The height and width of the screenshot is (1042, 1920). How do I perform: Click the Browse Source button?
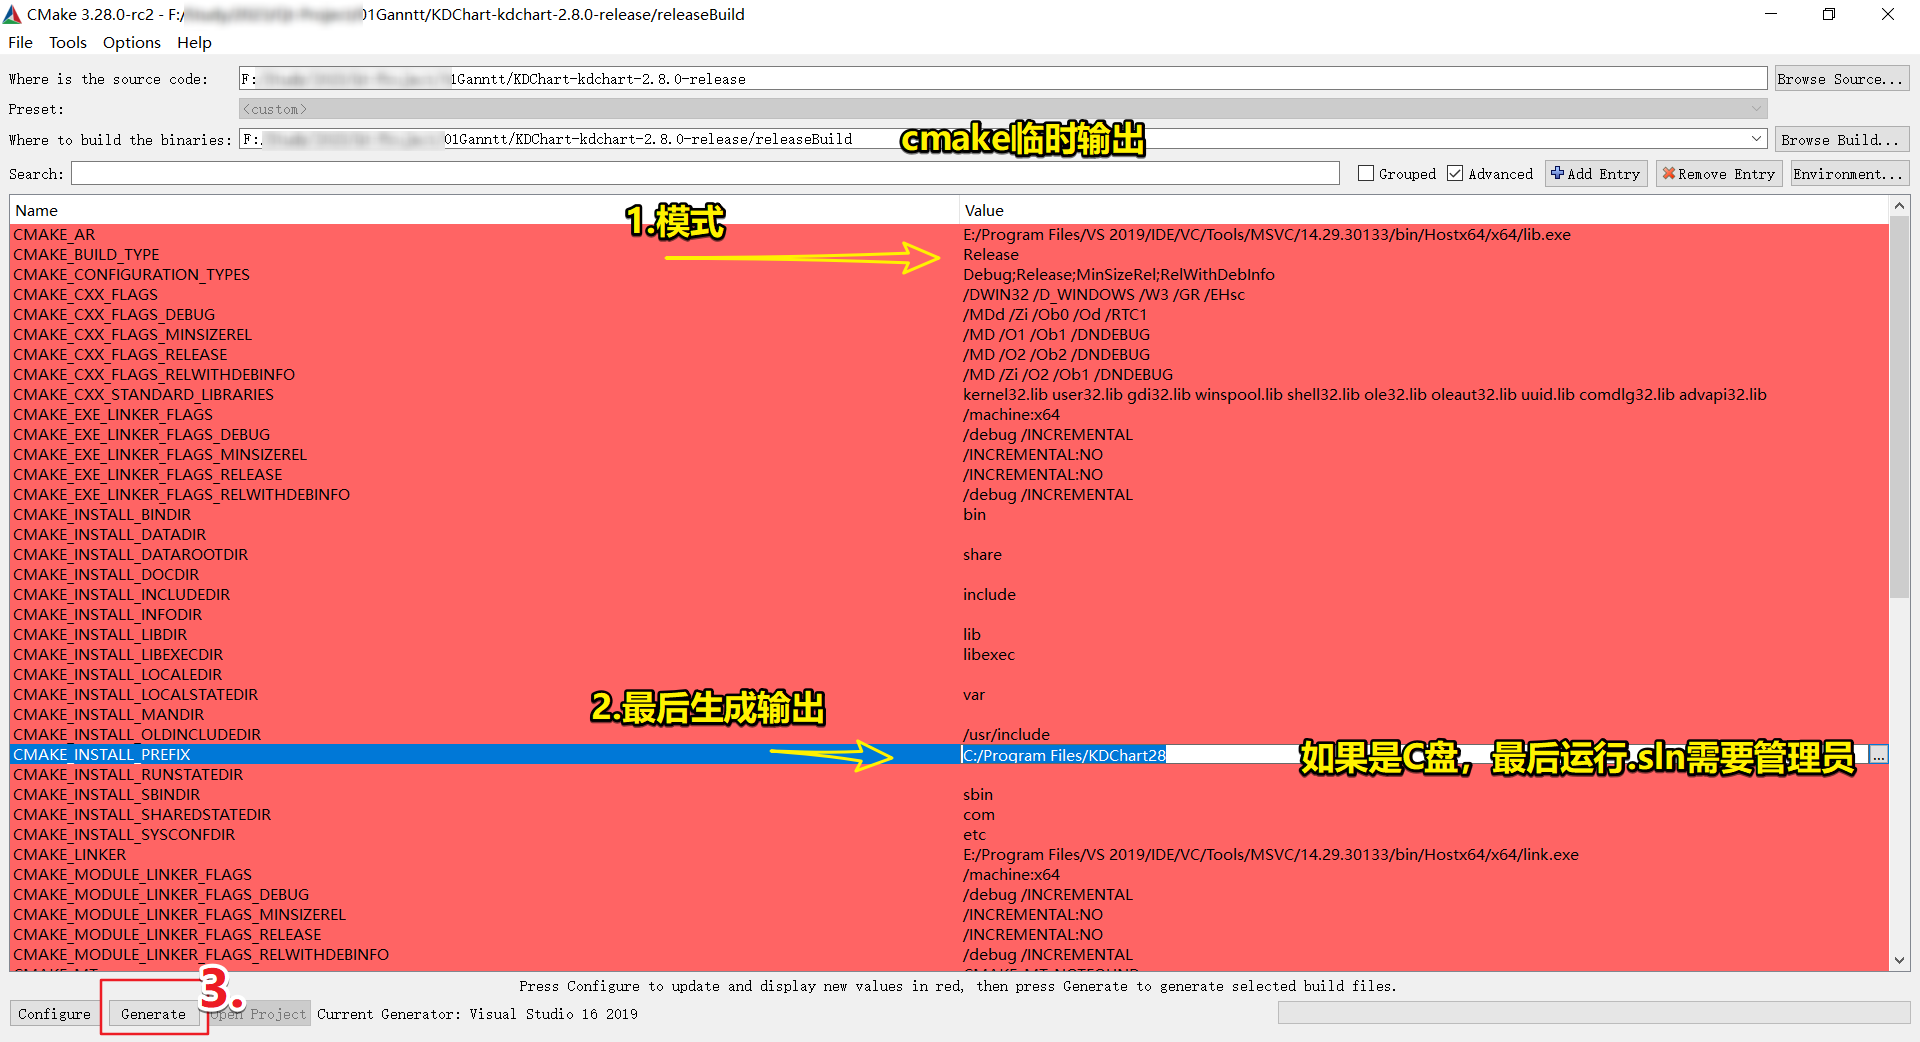[x=1841, y=79]
